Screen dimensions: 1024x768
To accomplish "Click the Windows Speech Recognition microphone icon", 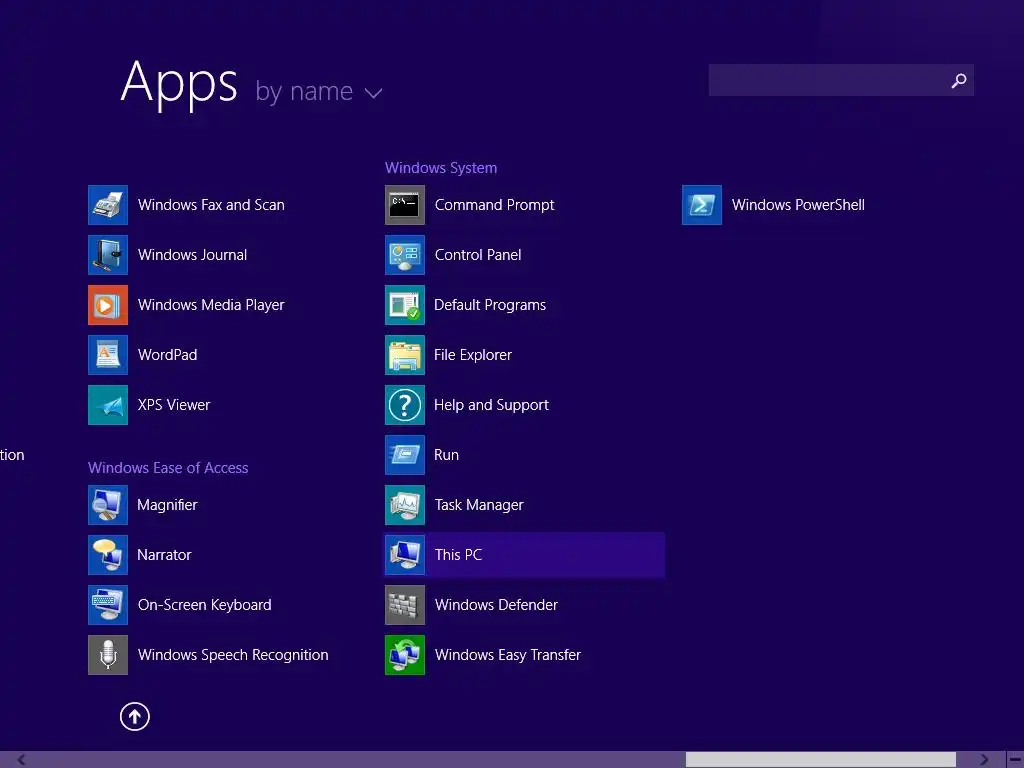I will click(x=108, y=655).
